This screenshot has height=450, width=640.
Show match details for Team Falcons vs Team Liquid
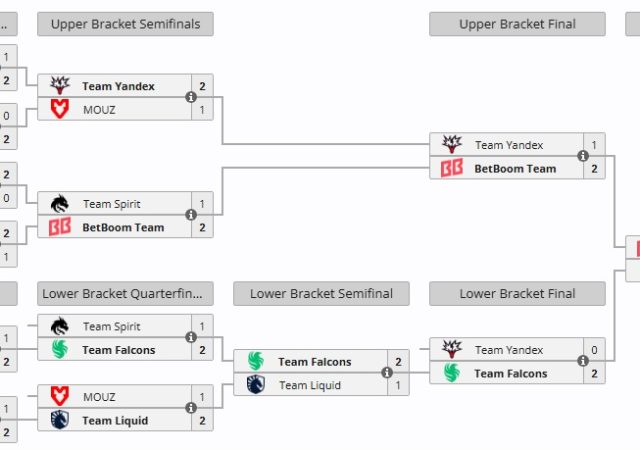[x=386, y=373]
